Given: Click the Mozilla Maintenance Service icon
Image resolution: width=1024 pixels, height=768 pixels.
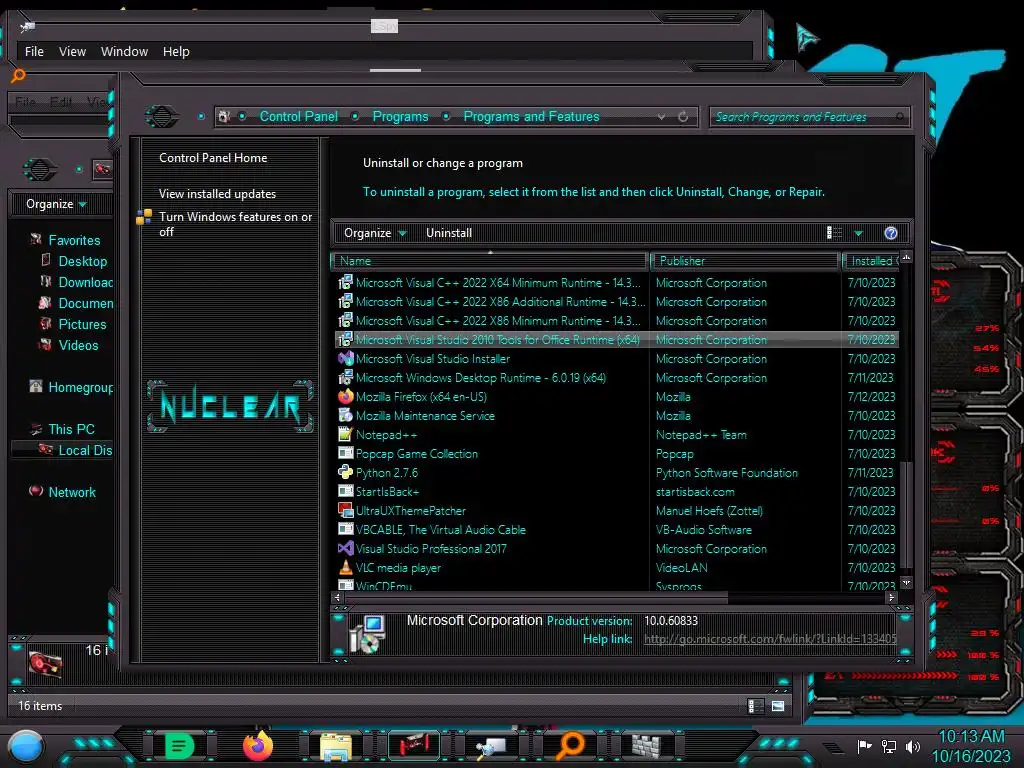Looking at the screenshot, I should 345,415.
